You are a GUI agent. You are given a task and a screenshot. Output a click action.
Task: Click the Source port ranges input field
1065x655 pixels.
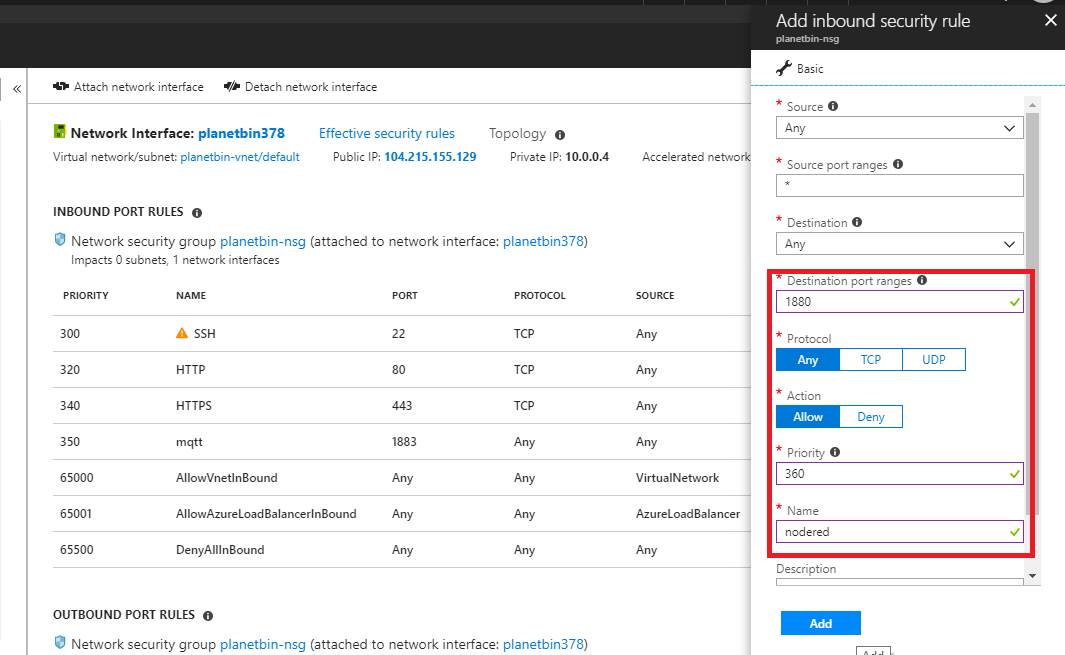pyautogui.click(x=899, y=185)
